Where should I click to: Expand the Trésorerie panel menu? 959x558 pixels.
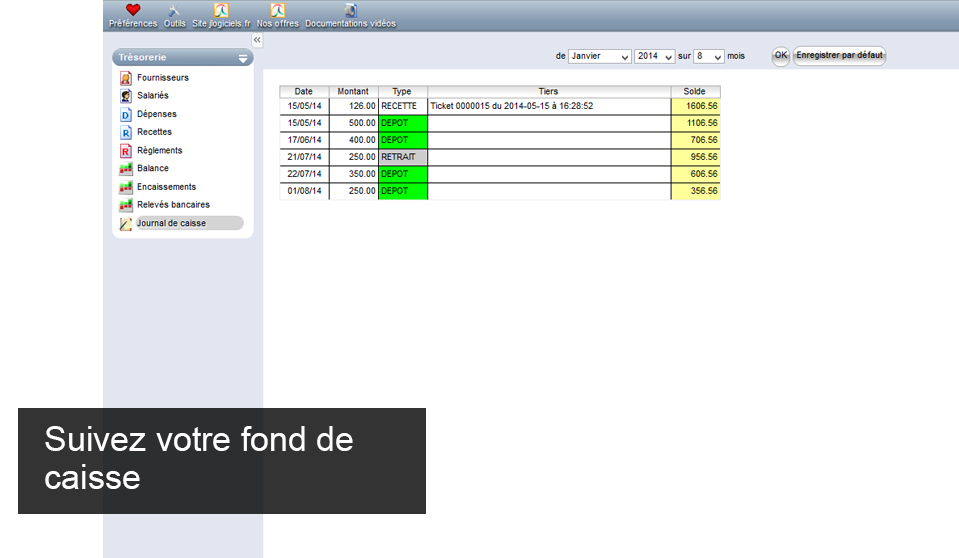243,58
